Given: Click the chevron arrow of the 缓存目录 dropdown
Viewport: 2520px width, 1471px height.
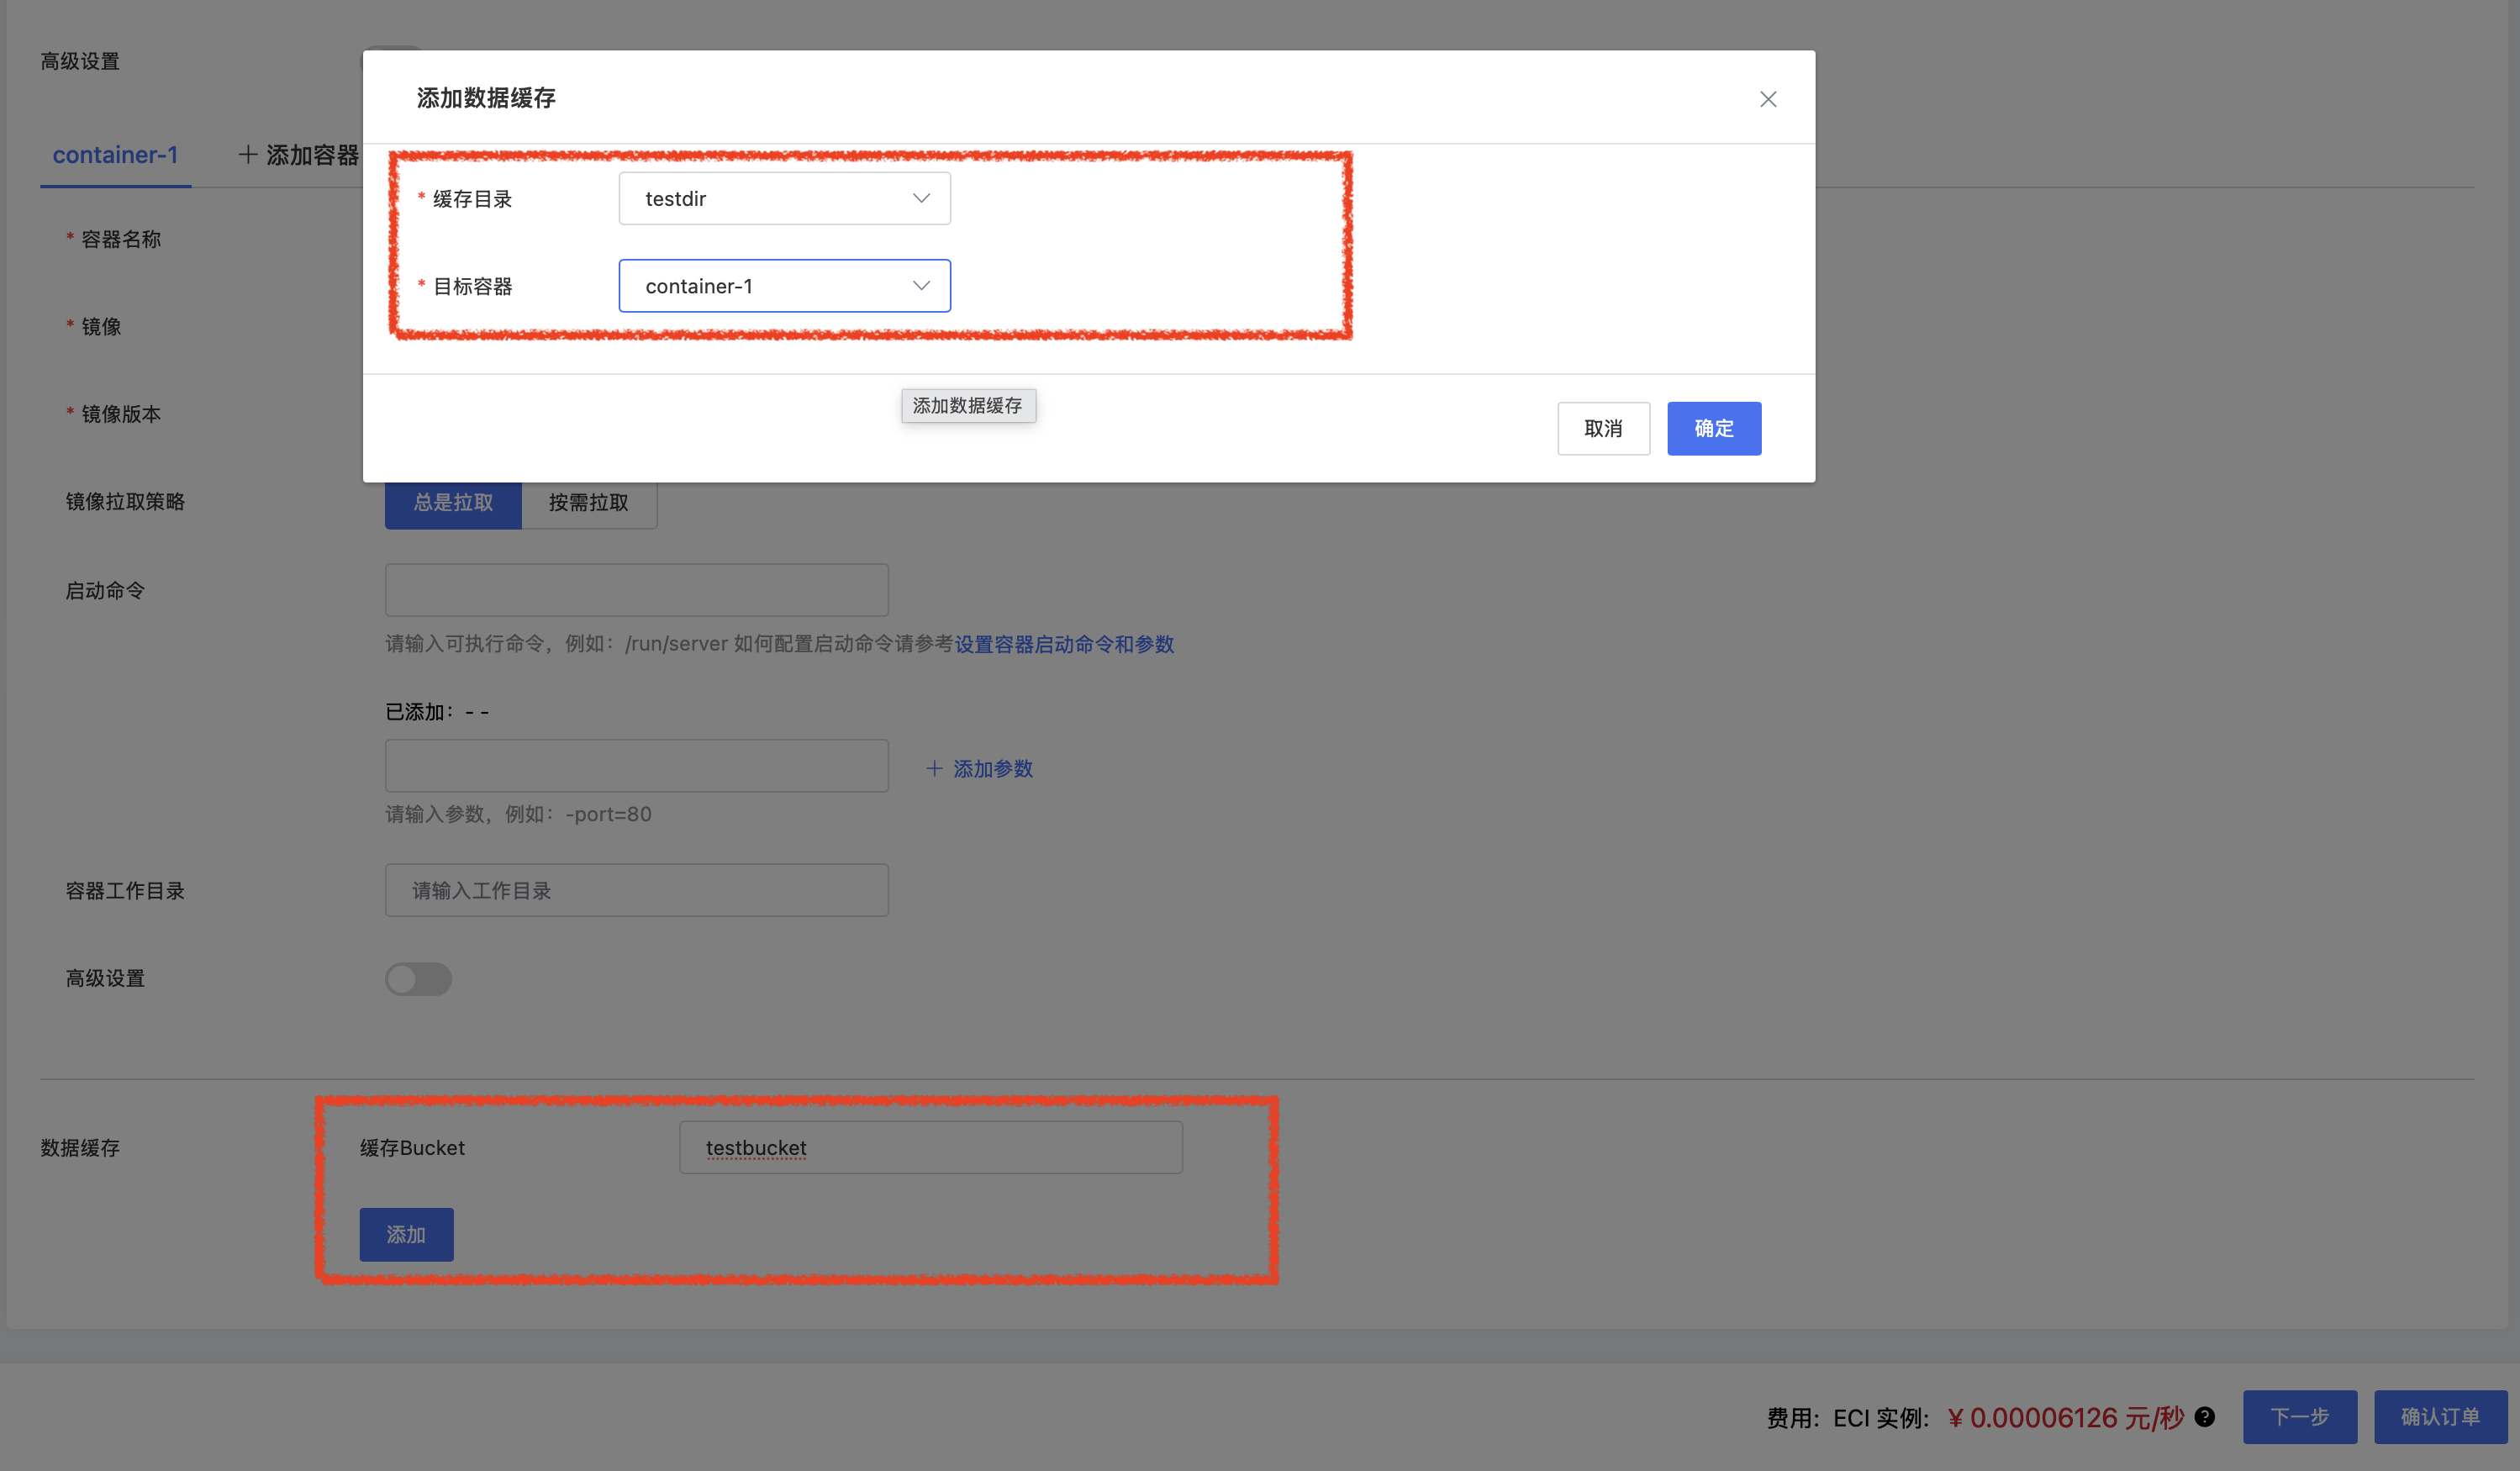Looking at the screenshot, I should point(920,198).
